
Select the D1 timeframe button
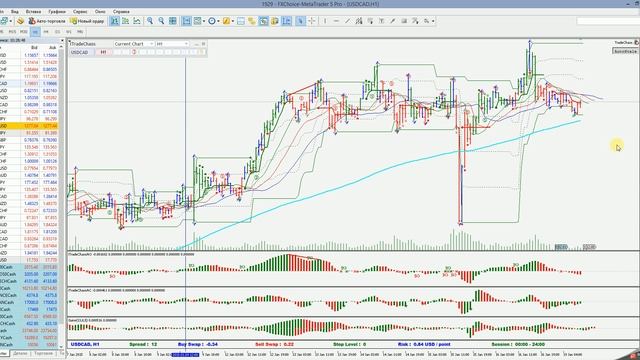(57, 31)
